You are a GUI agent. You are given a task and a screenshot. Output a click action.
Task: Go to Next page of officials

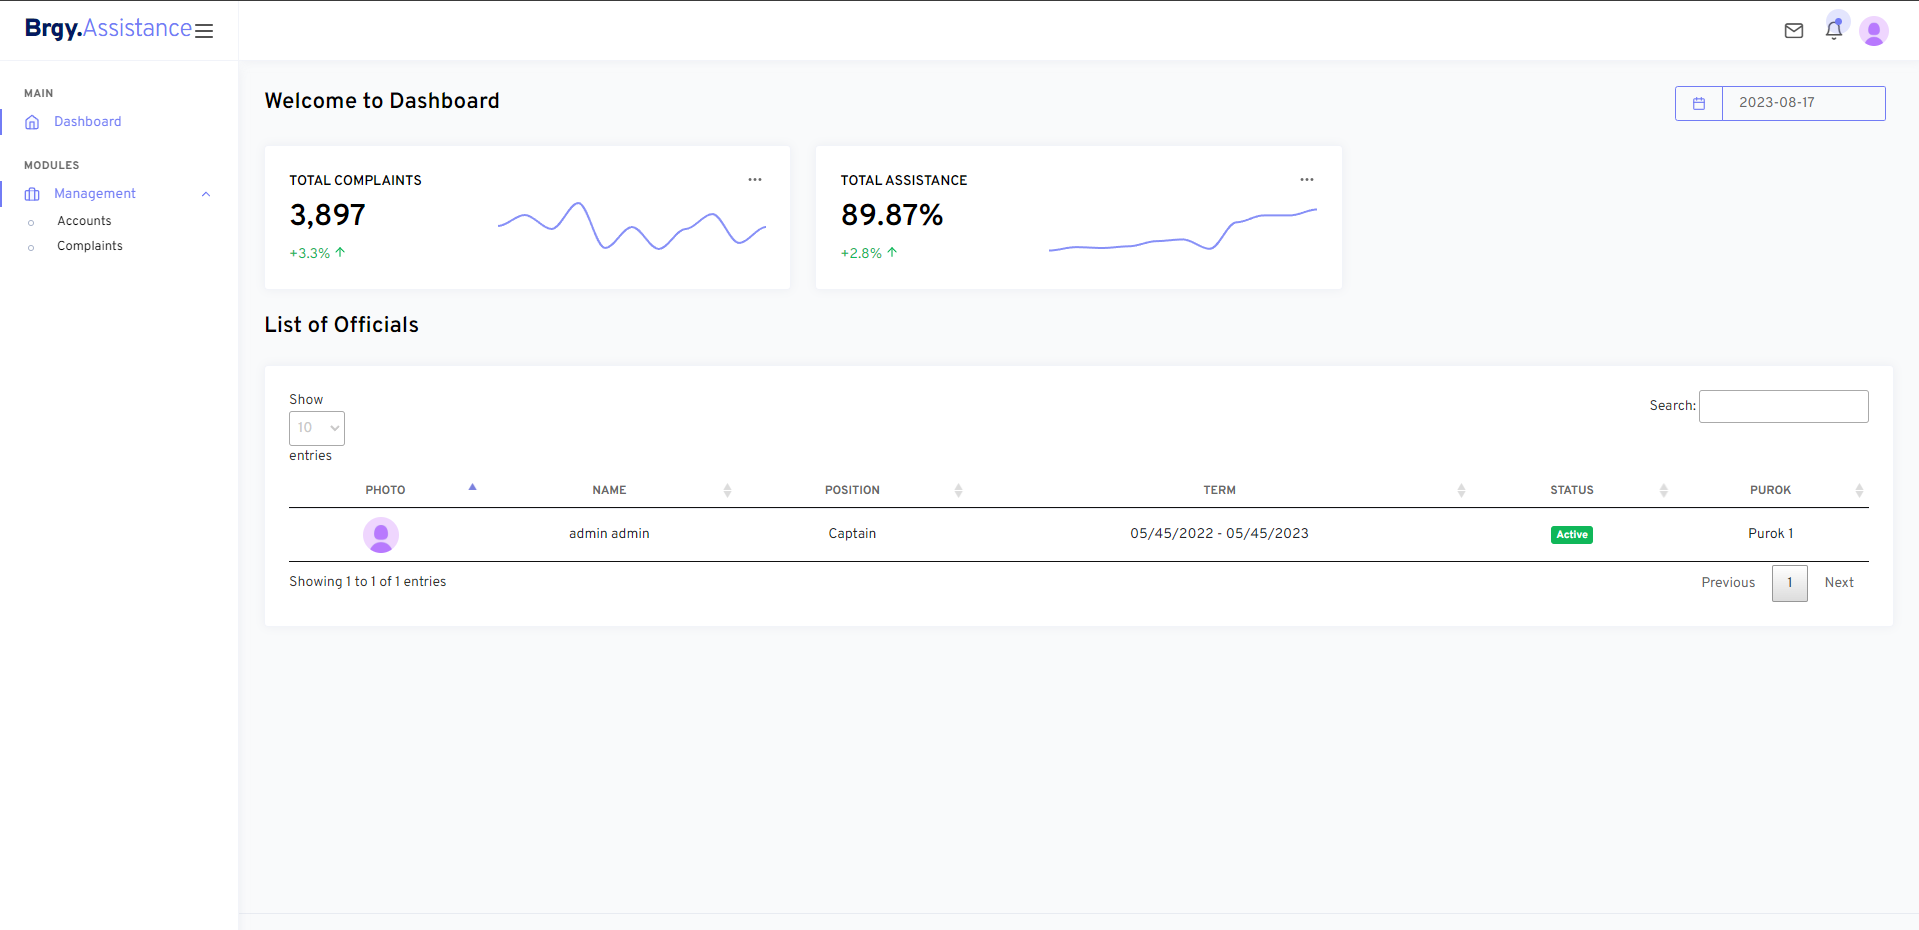[x=1839, y=583]
